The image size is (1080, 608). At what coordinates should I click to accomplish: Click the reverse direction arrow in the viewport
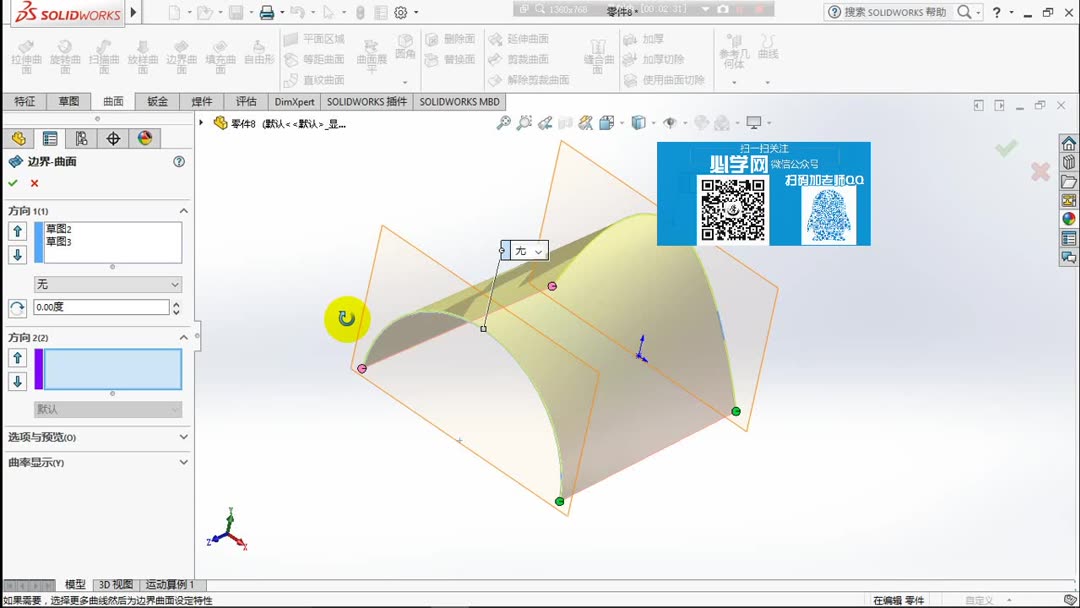pyautogui.click(x=347, y=318)
